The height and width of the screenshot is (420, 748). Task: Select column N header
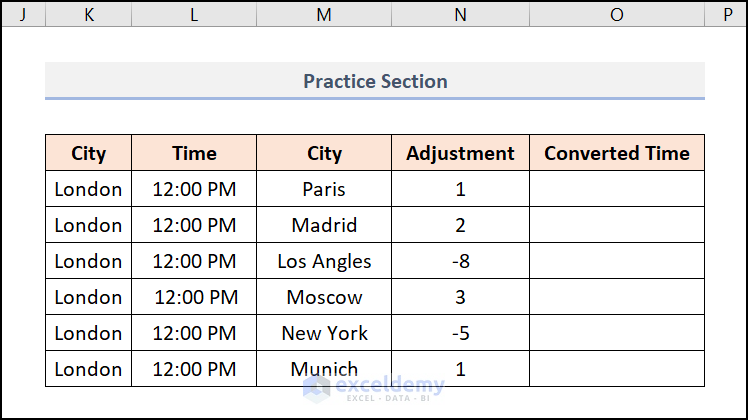click(460, 14)
